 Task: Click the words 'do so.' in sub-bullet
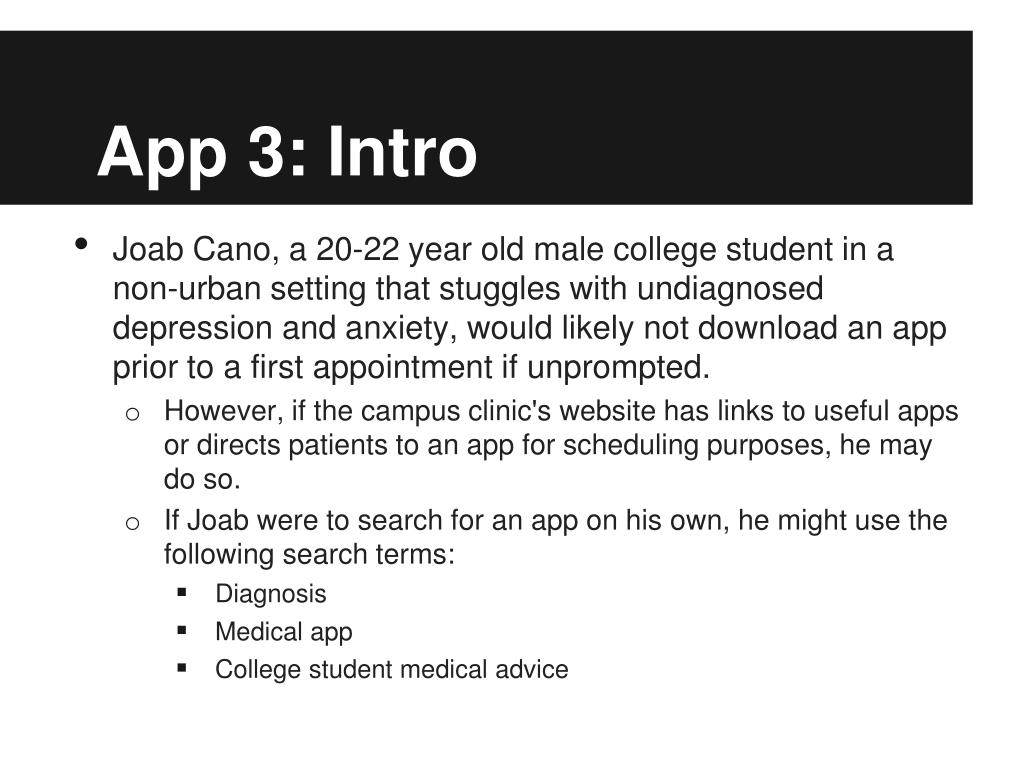pos(202,479)
